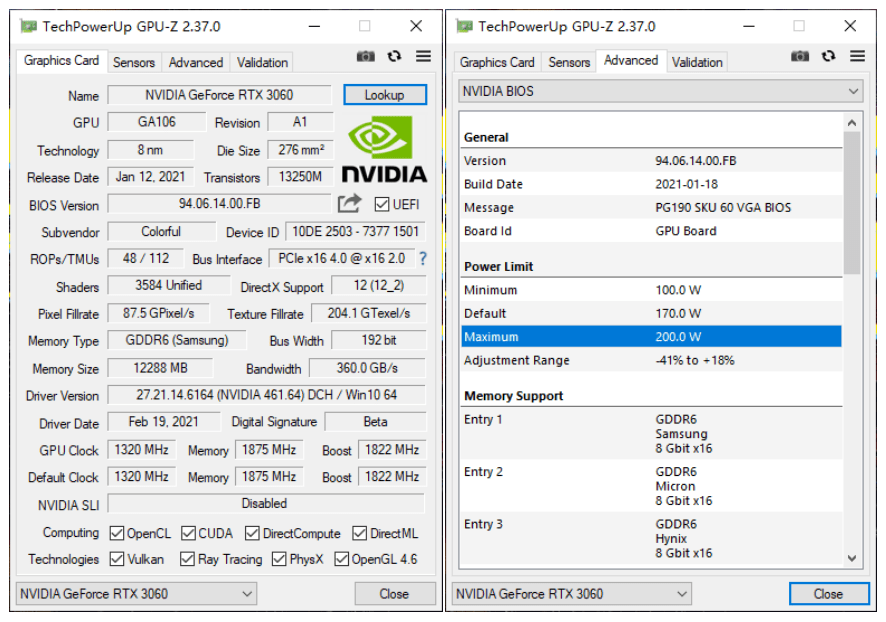Click the scrollbar thumb in Advanced list
Image resolution: width=886 pixels, height=622 pixels.
click(852, 203)
